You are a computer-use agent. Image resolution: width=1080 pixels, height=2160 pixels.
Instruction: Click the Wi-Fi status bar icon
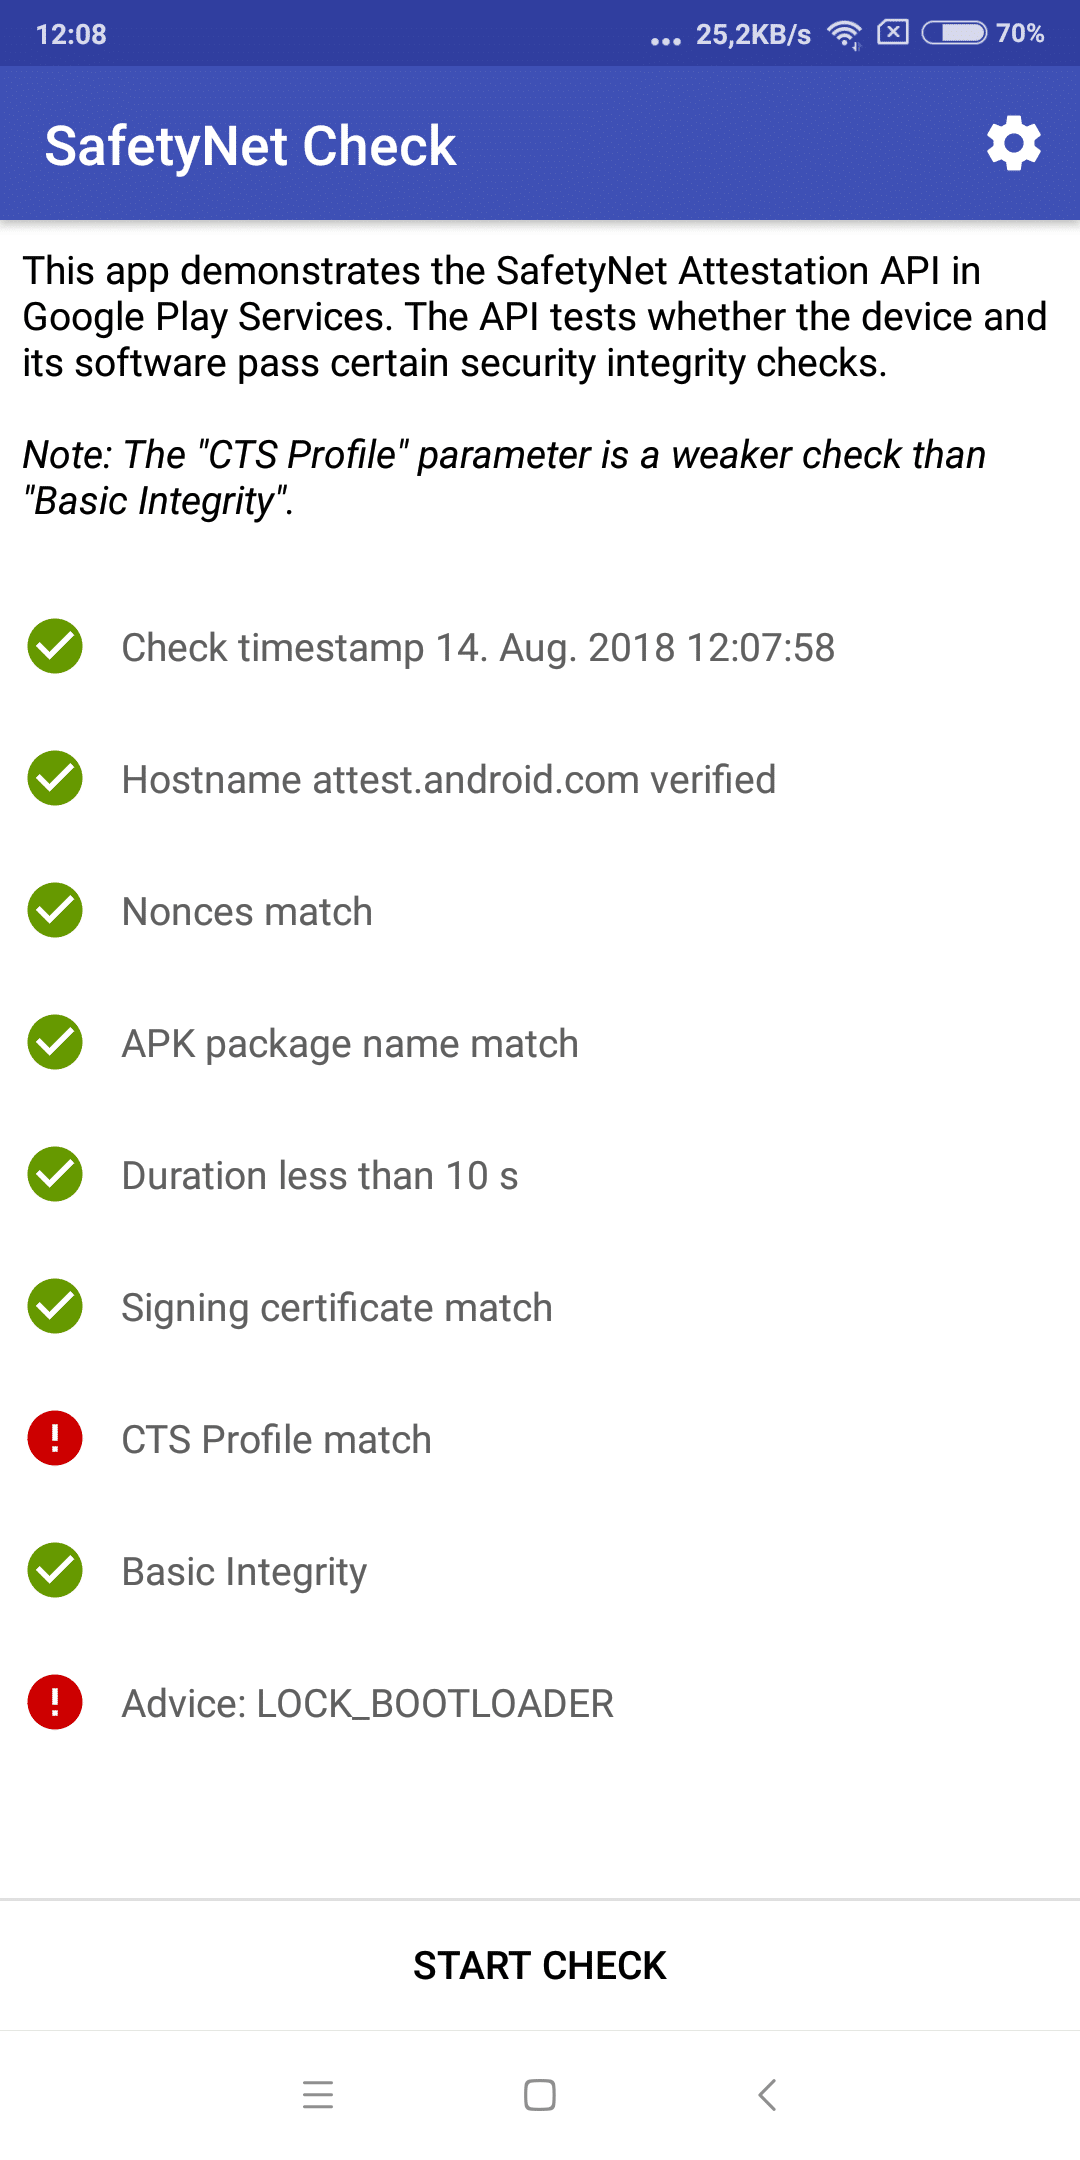[x=845, y=34]
